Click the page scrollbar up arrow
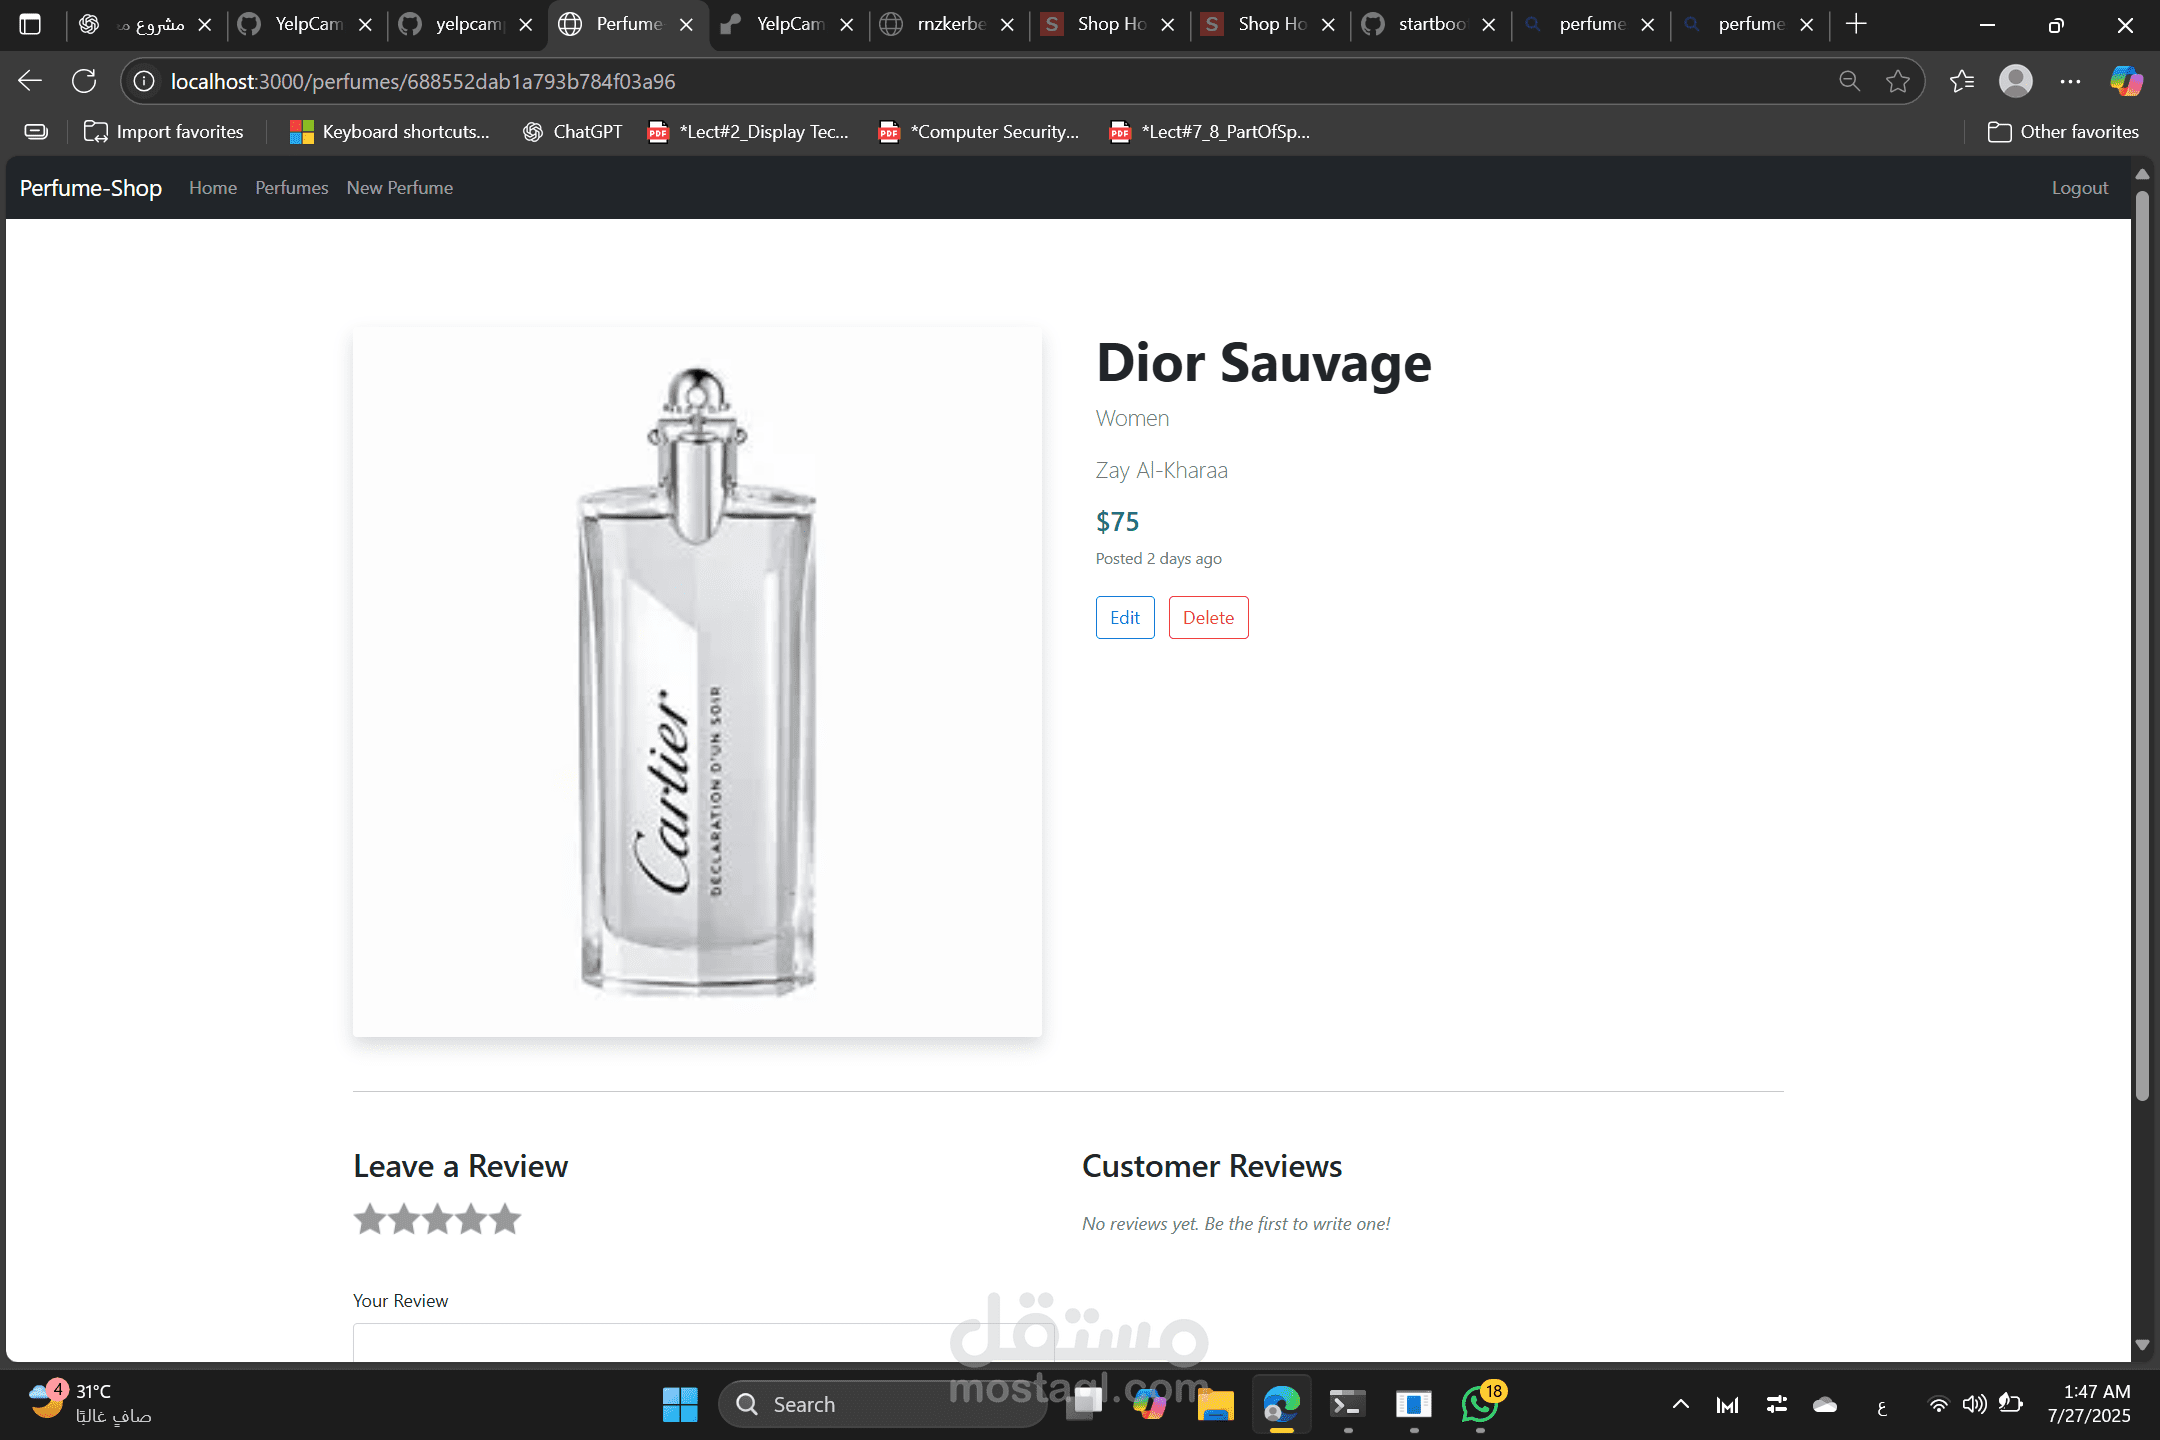The height and width of the screenshot is (1440, 2160). [x=2142, y=173]
